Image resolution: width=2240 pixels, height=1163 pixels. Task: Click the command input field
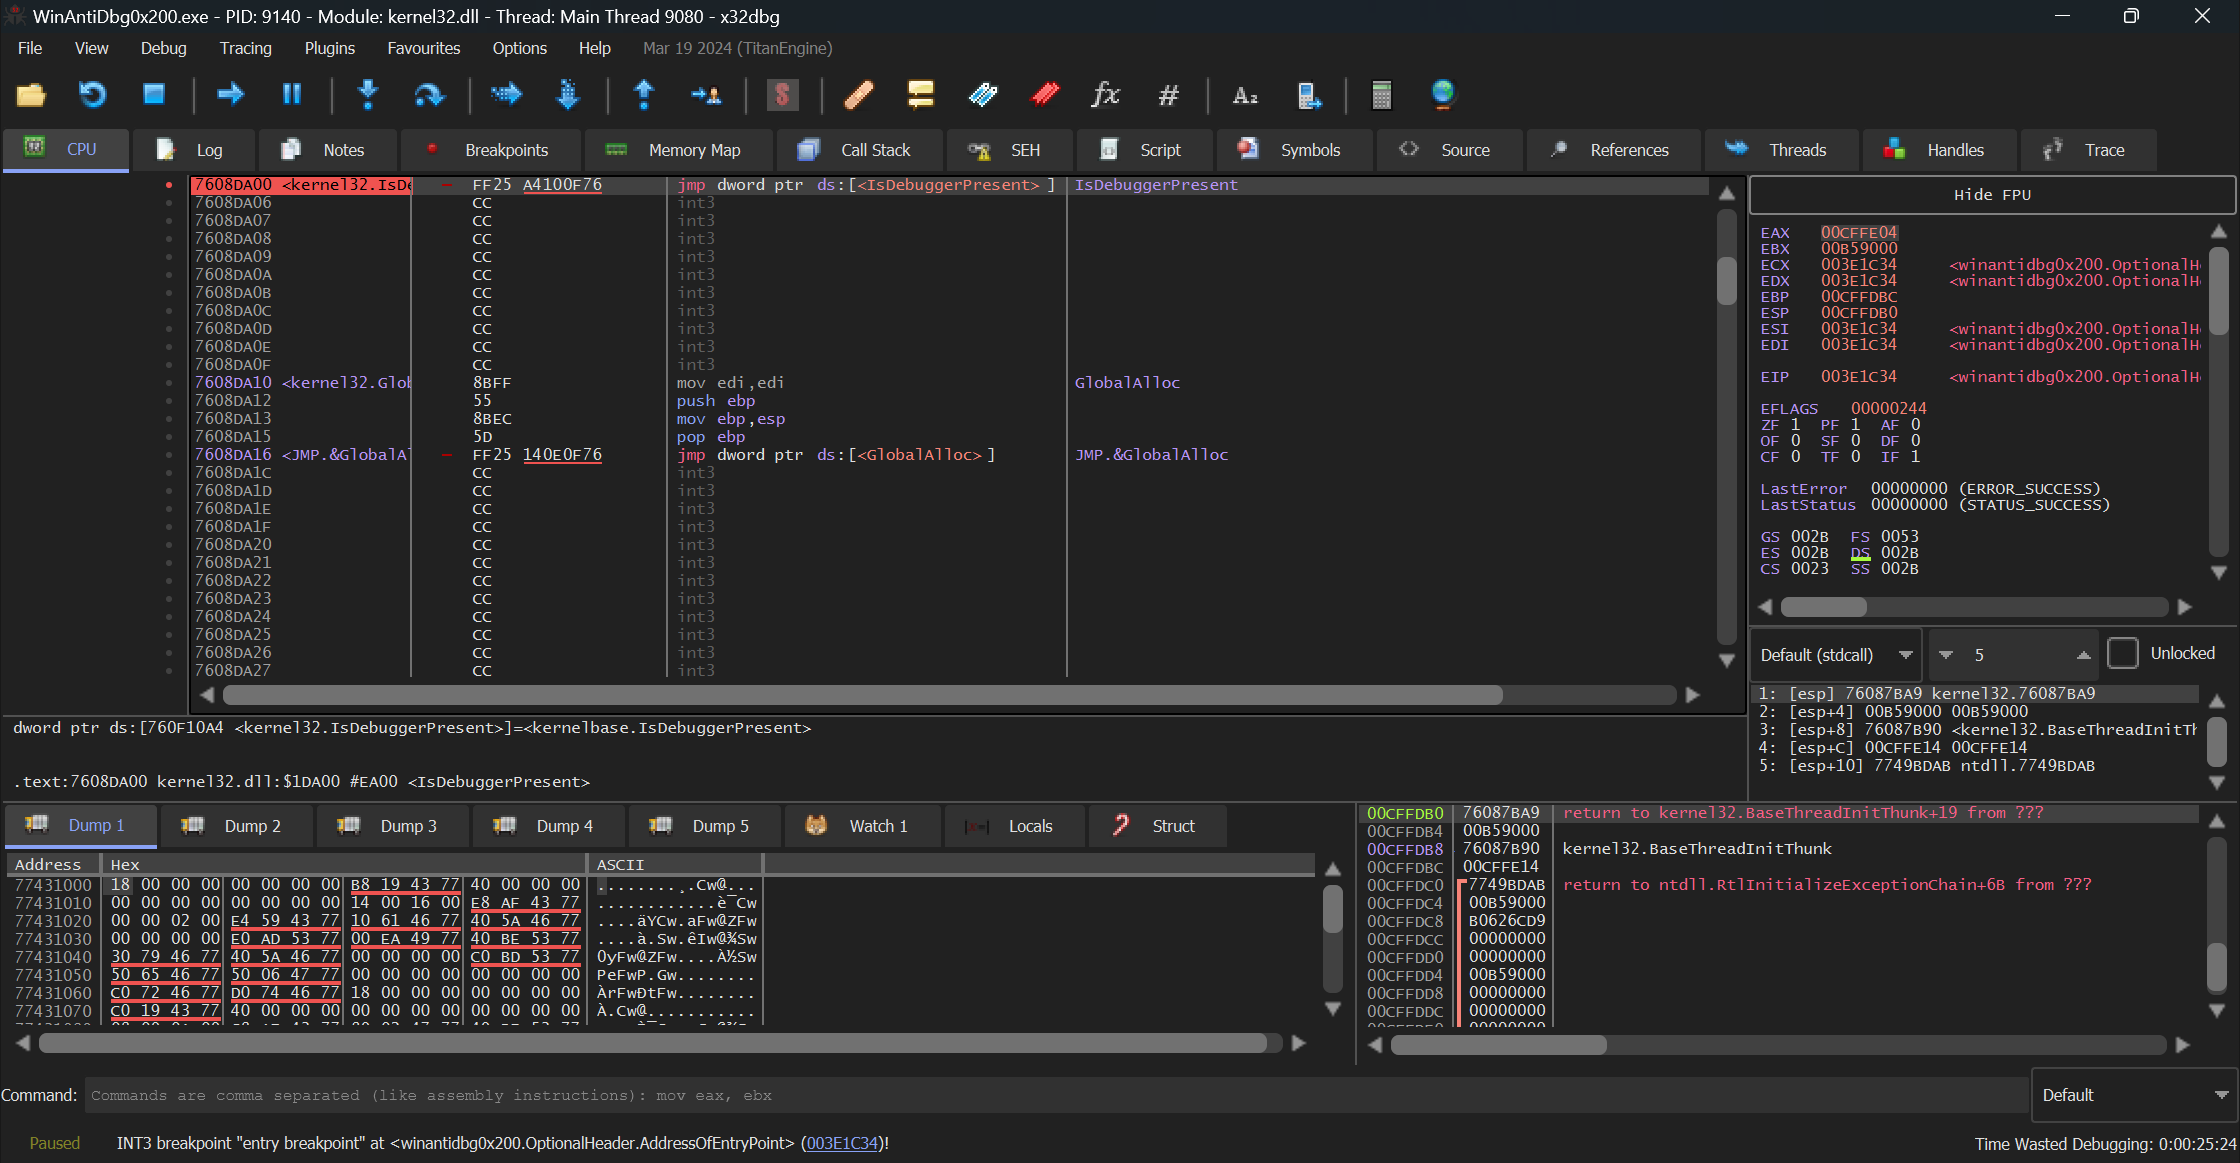coord(1056,1095)
